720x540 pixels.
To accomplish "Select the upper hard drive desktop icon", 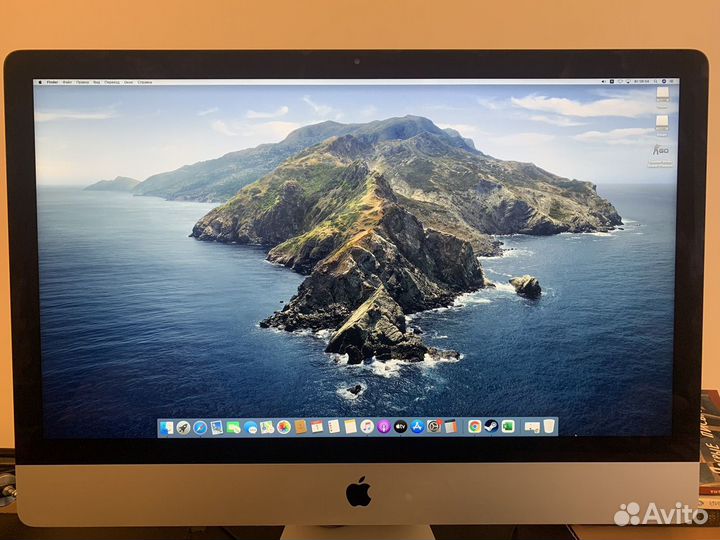I will click(x=662, y=94).
